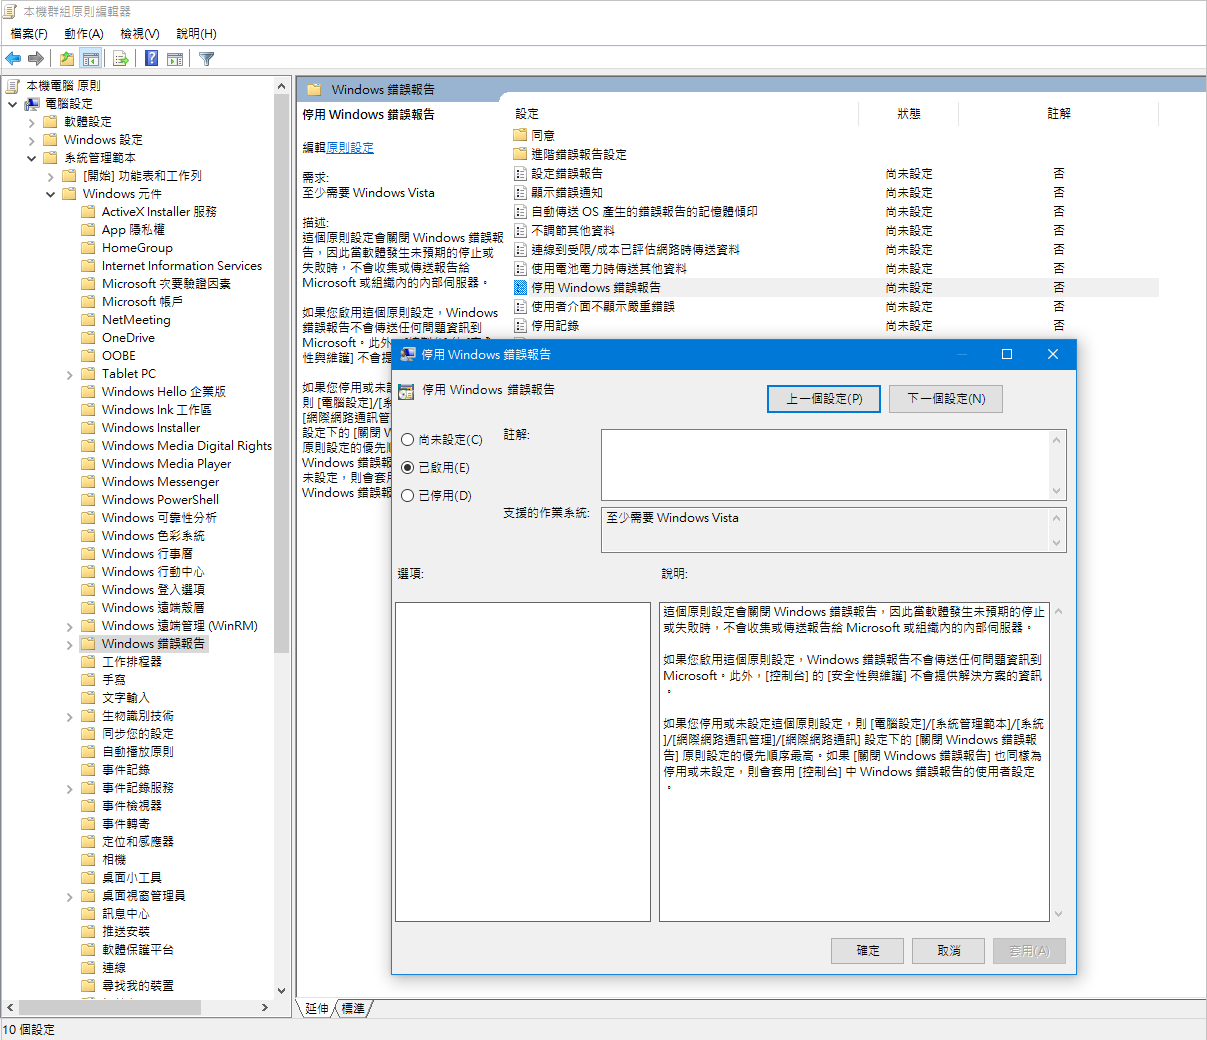
Task: Open the 動作(A) menu
Action: point(84,34)
